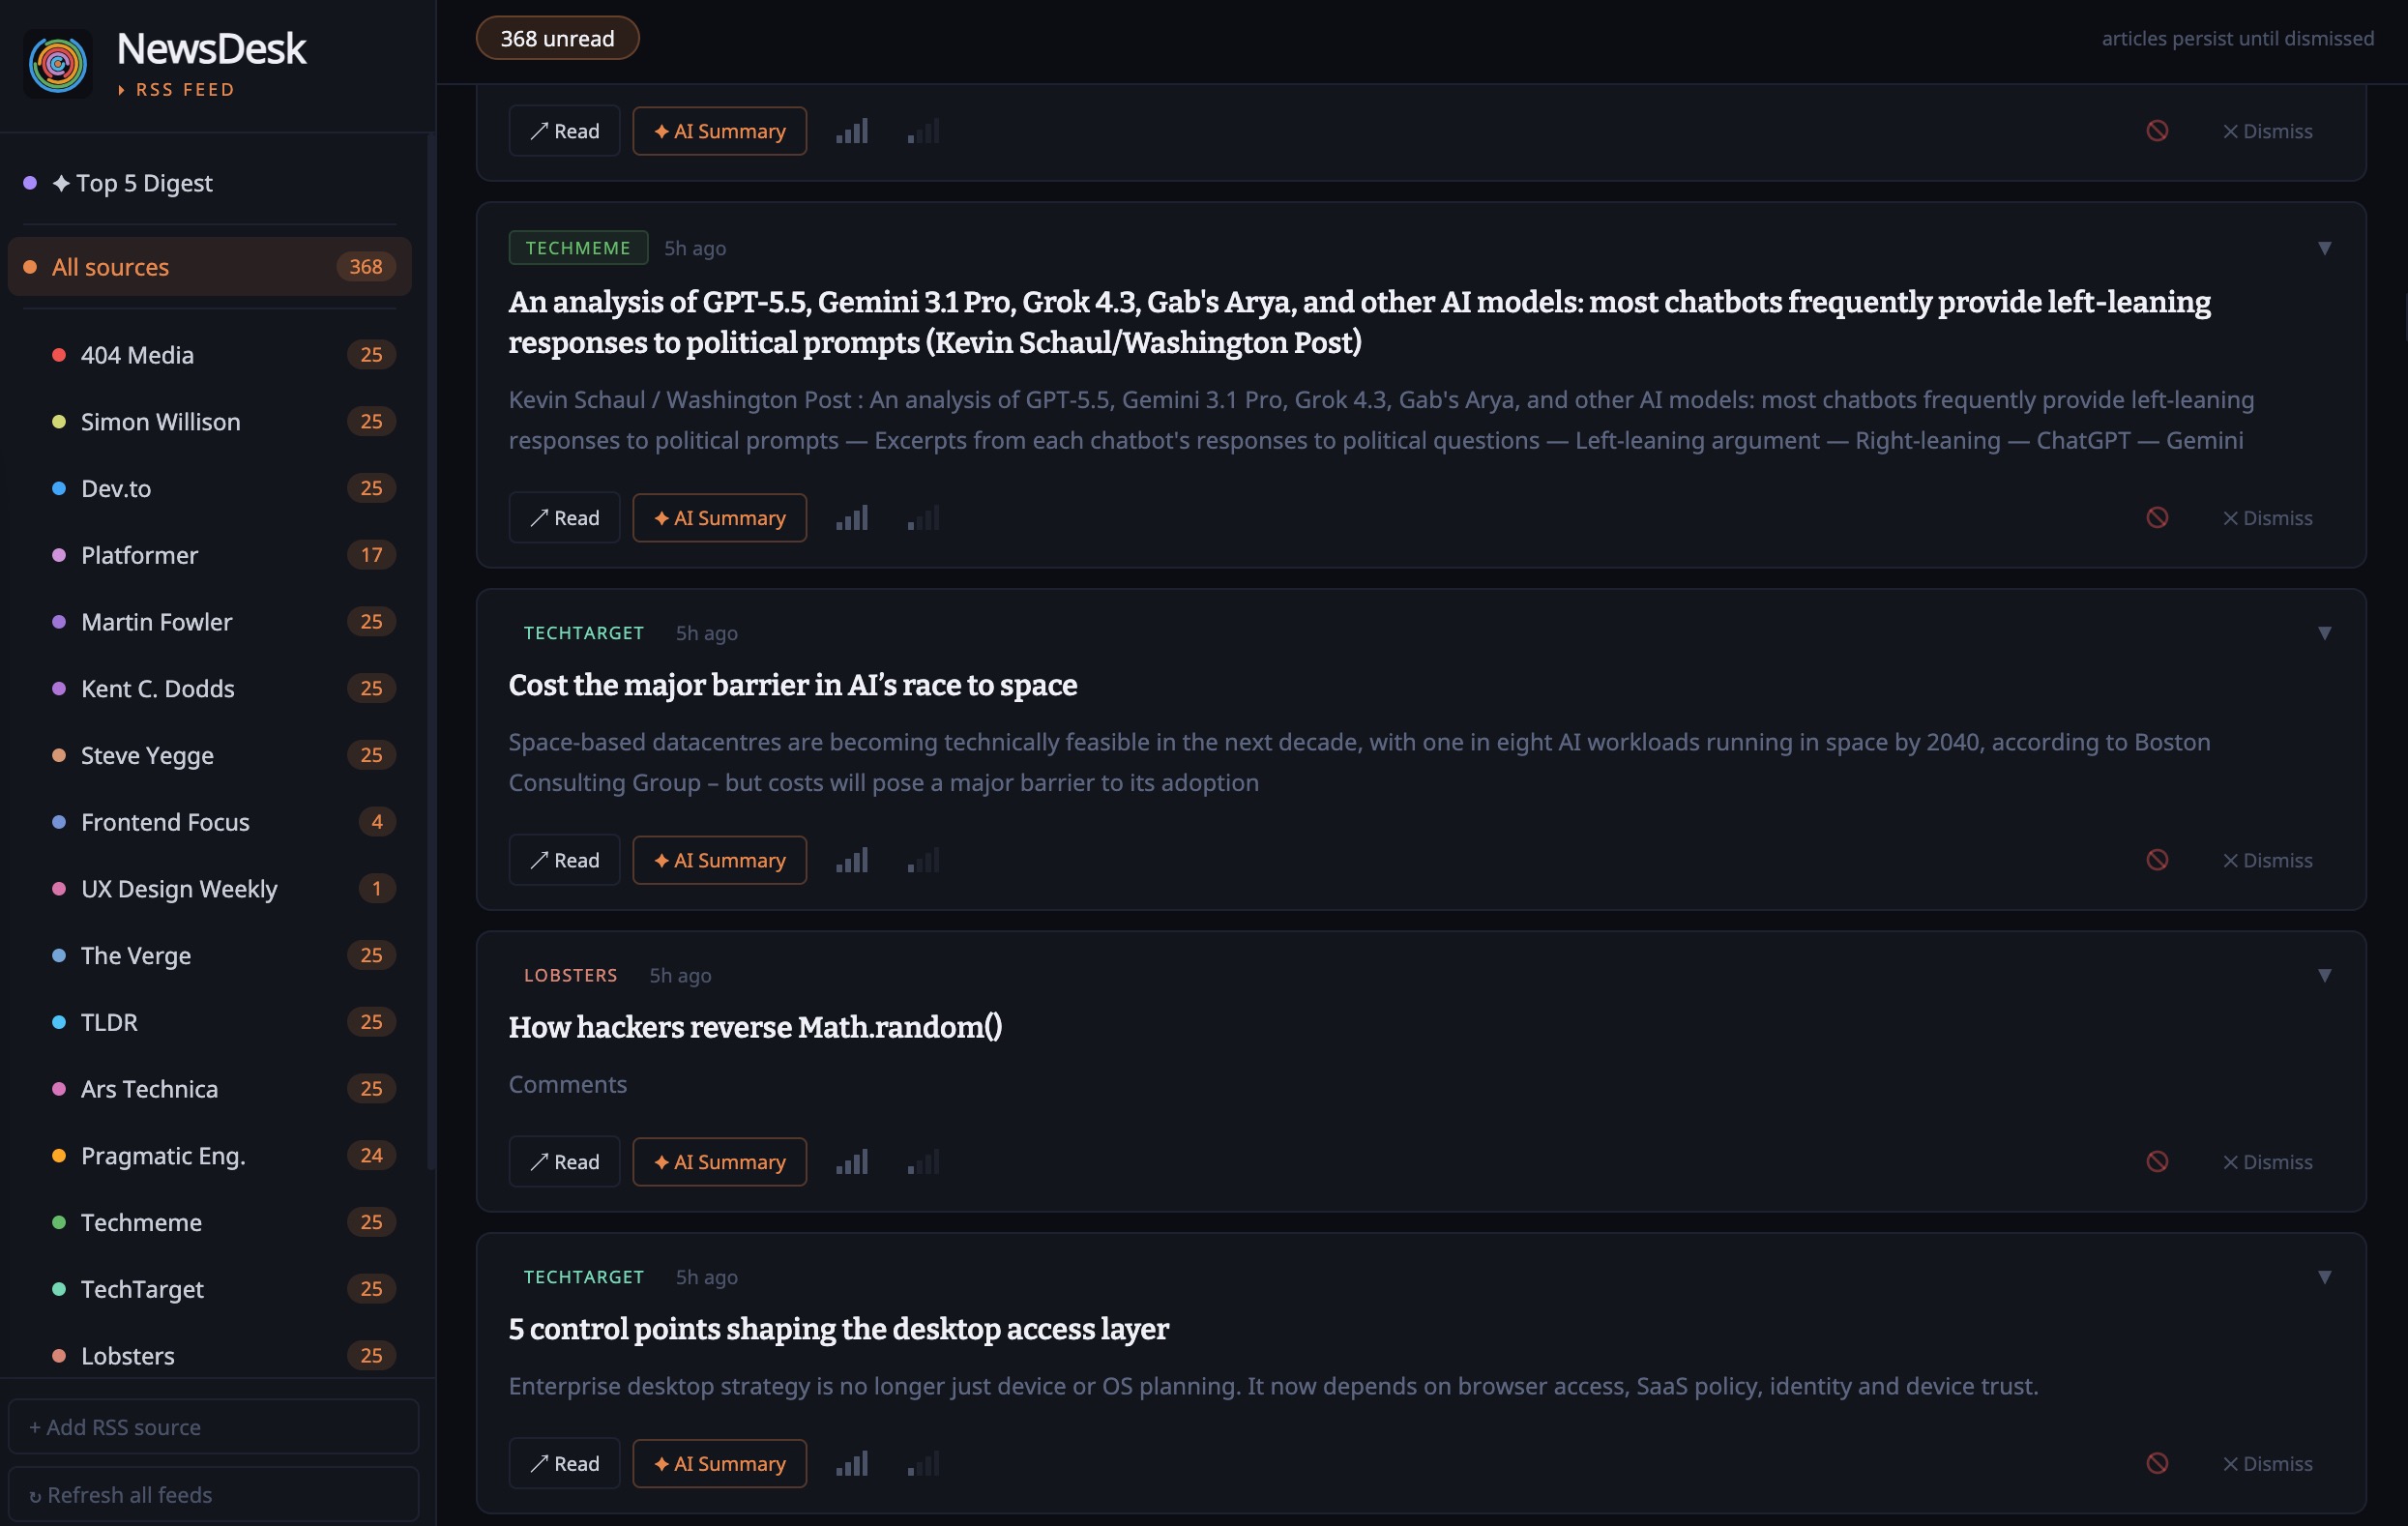This screenshot has height=1526, width=2408.
Task: Click the low signal bars icon on the Cost barrier article
Action: click(x=923, y=860)
